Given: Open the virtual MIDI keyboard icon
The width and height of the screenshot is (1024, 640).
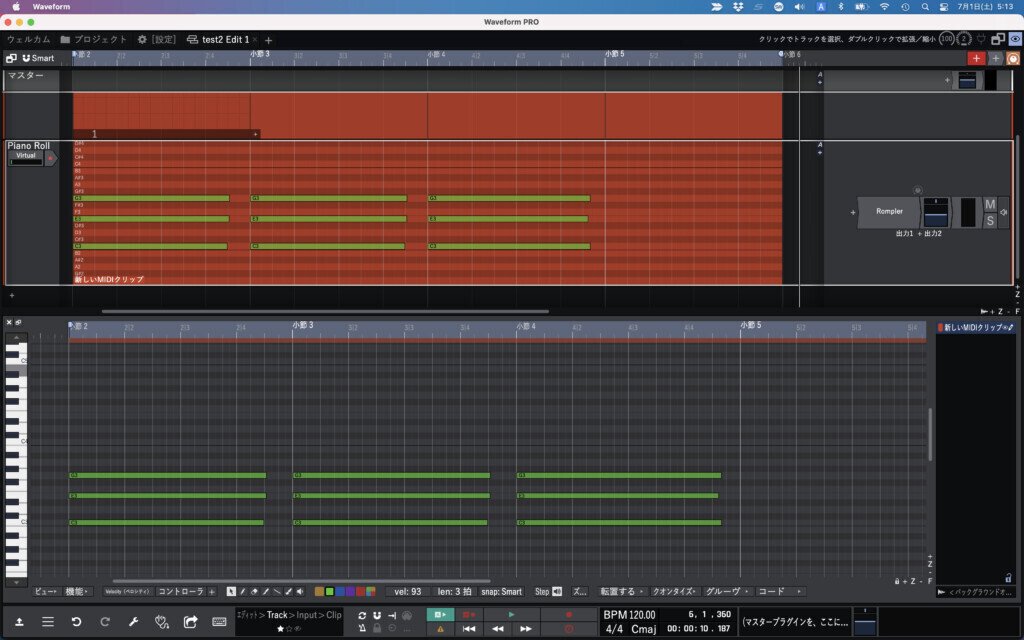Looking at the screenshot, I should 218,622.
